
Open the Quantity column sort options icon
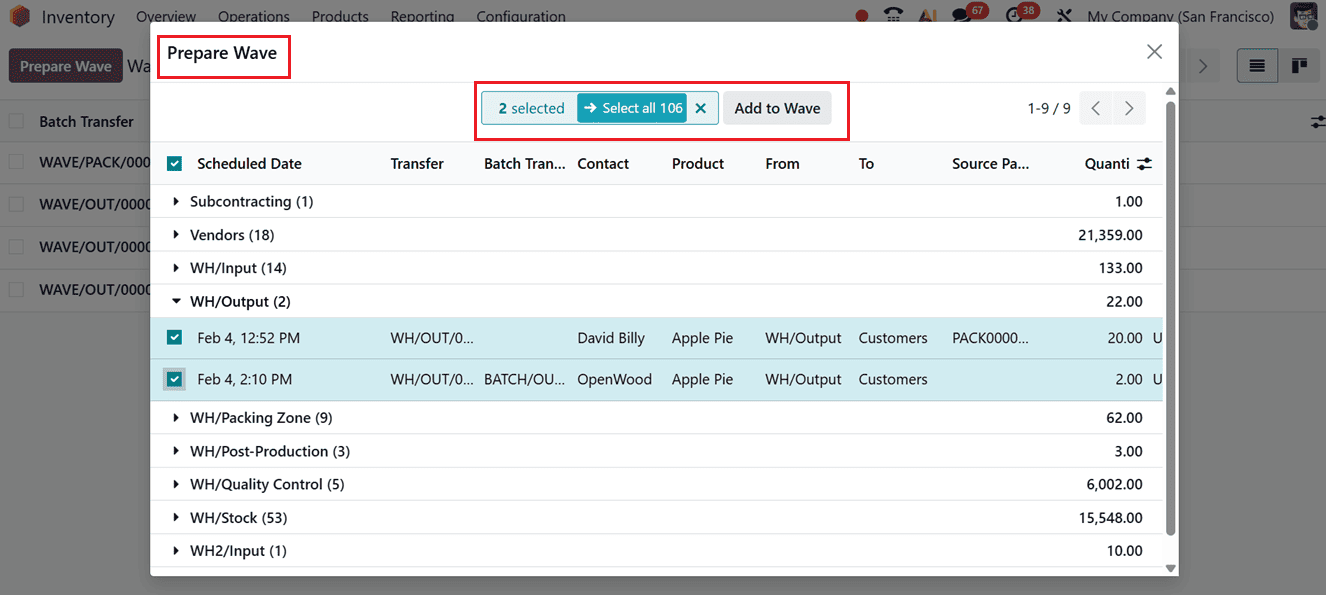1144,163
